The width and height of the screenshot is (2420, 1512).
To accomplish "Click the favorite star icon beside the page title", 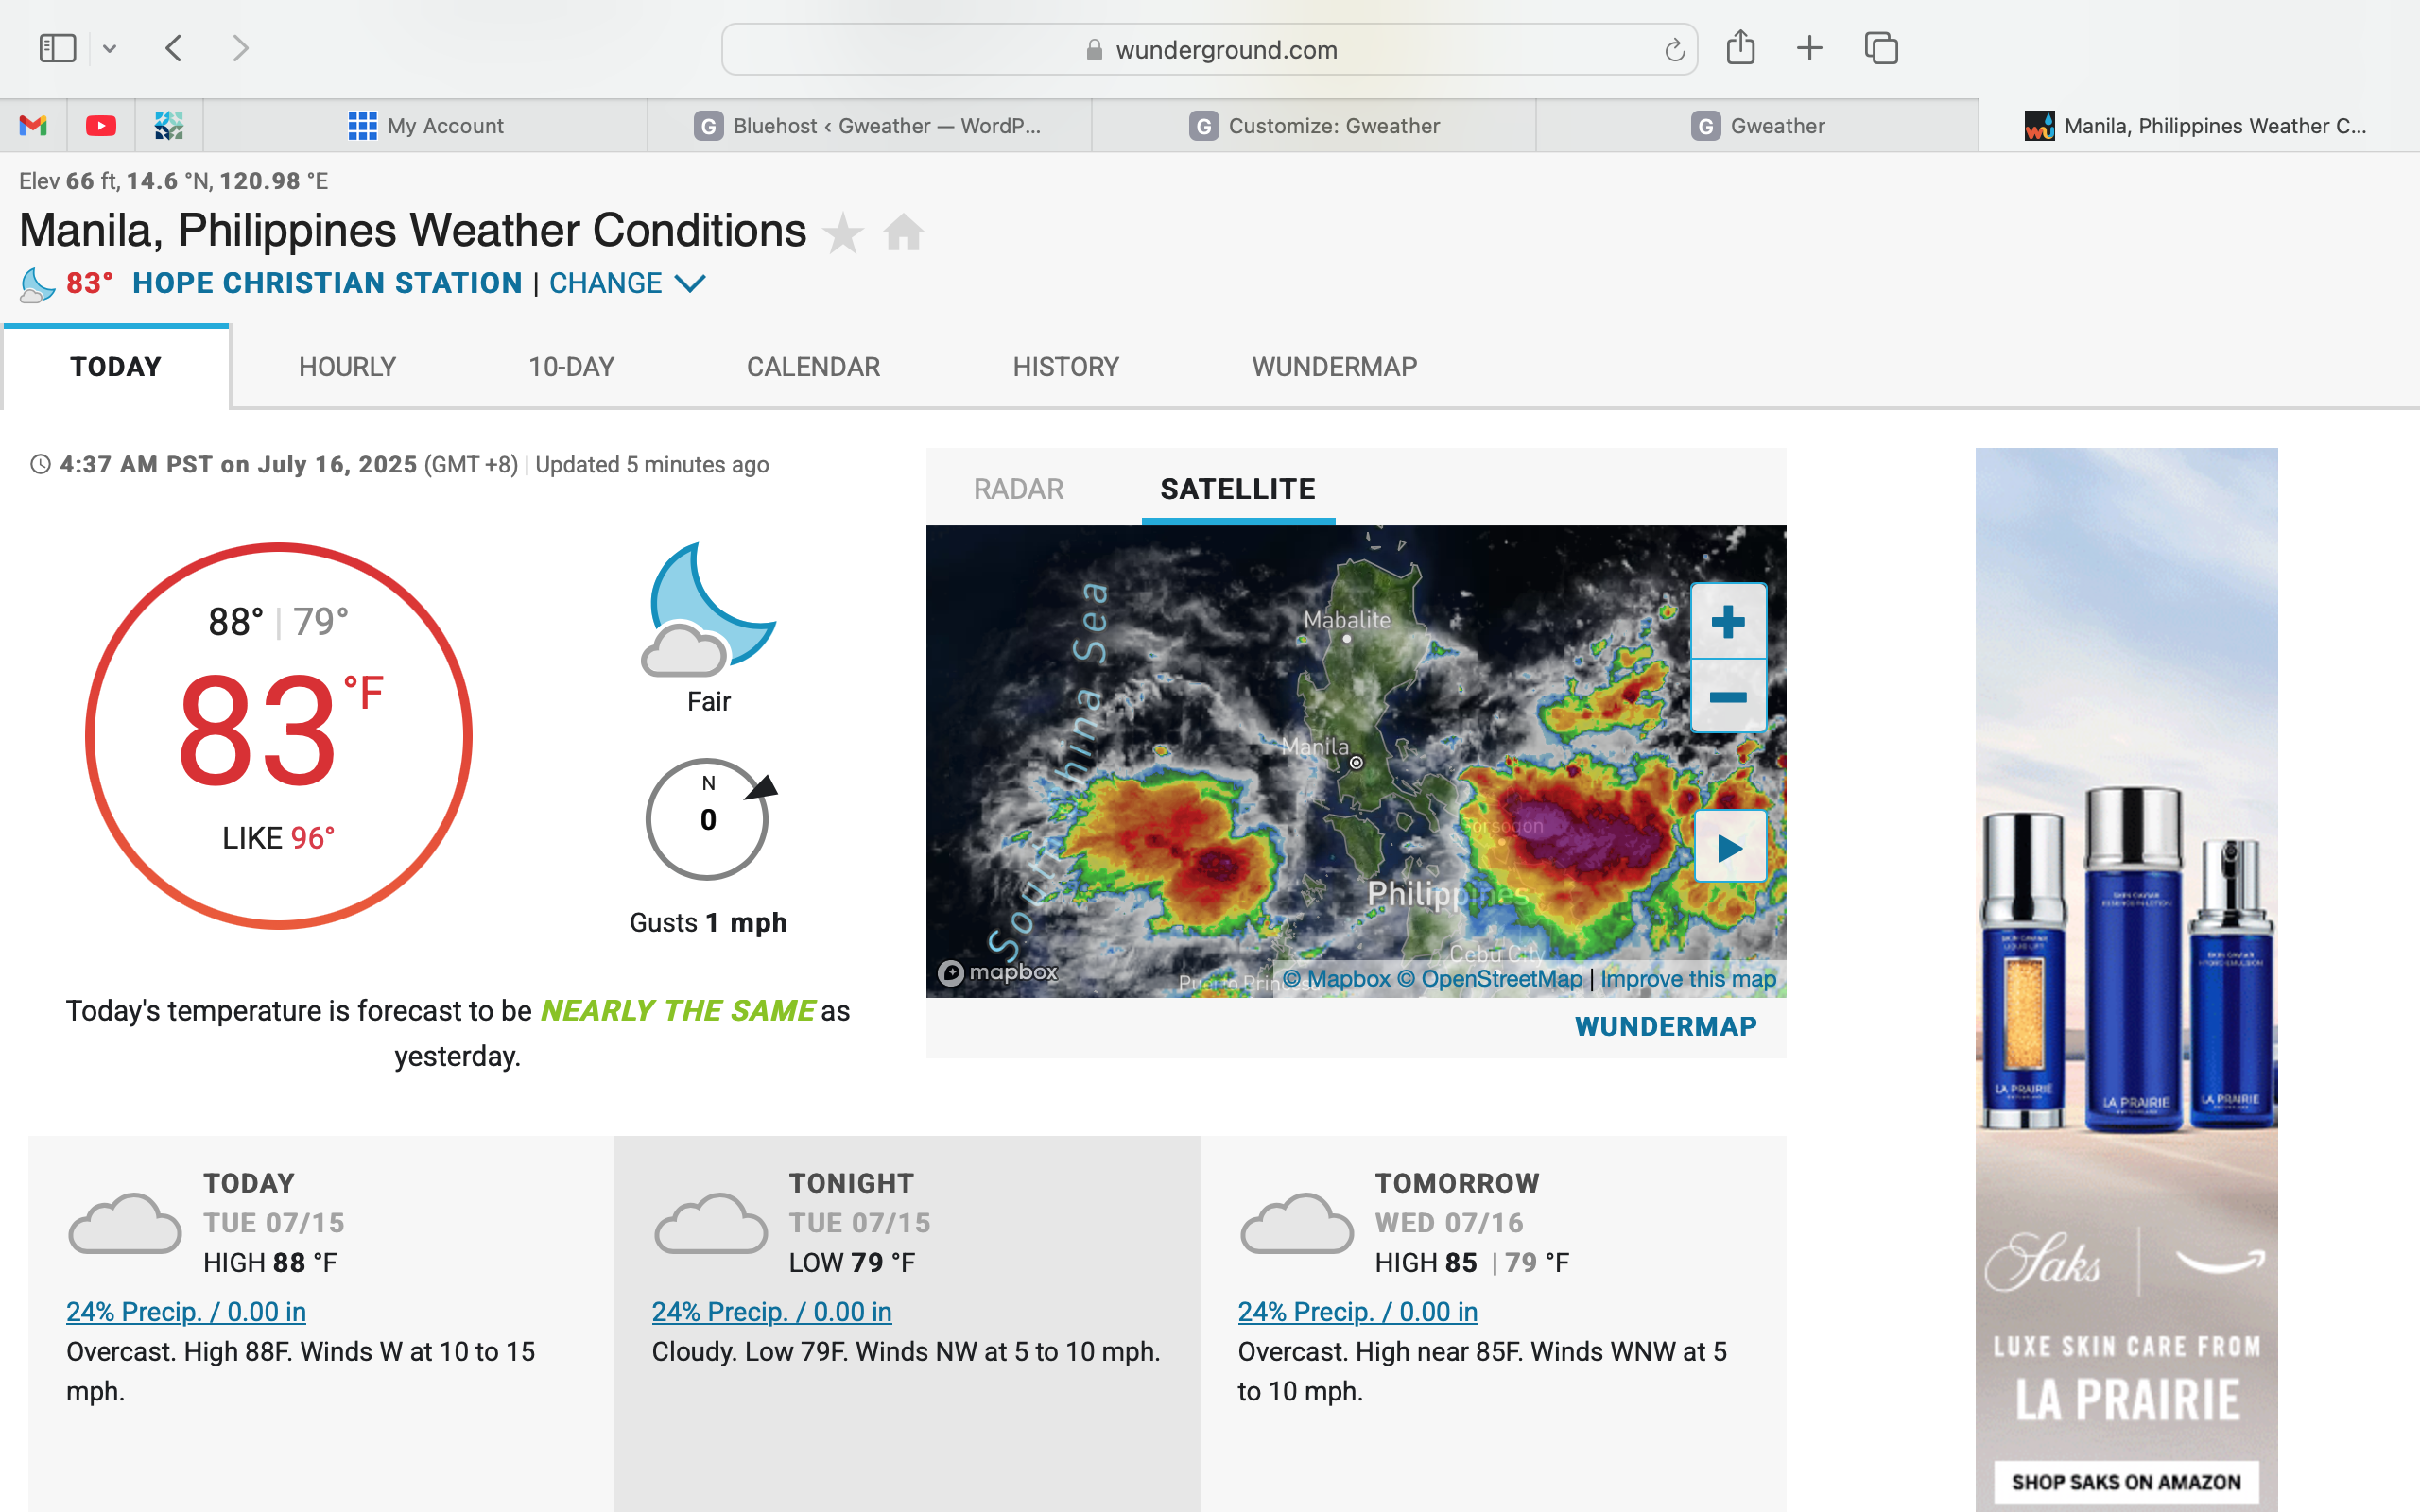I will coord(843,233).
